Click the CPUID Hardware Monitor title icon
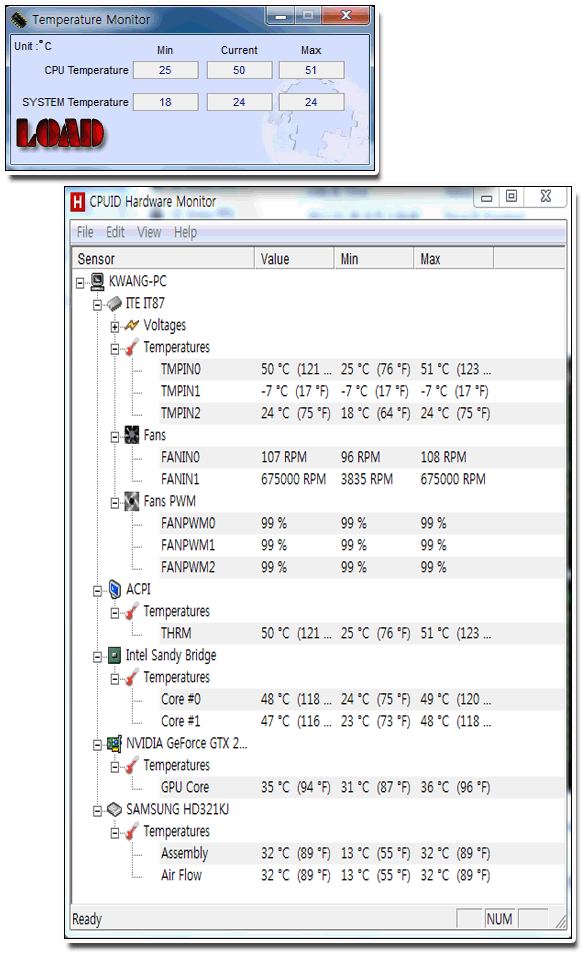The image size is (582, 964). click(x=78, y=202)
